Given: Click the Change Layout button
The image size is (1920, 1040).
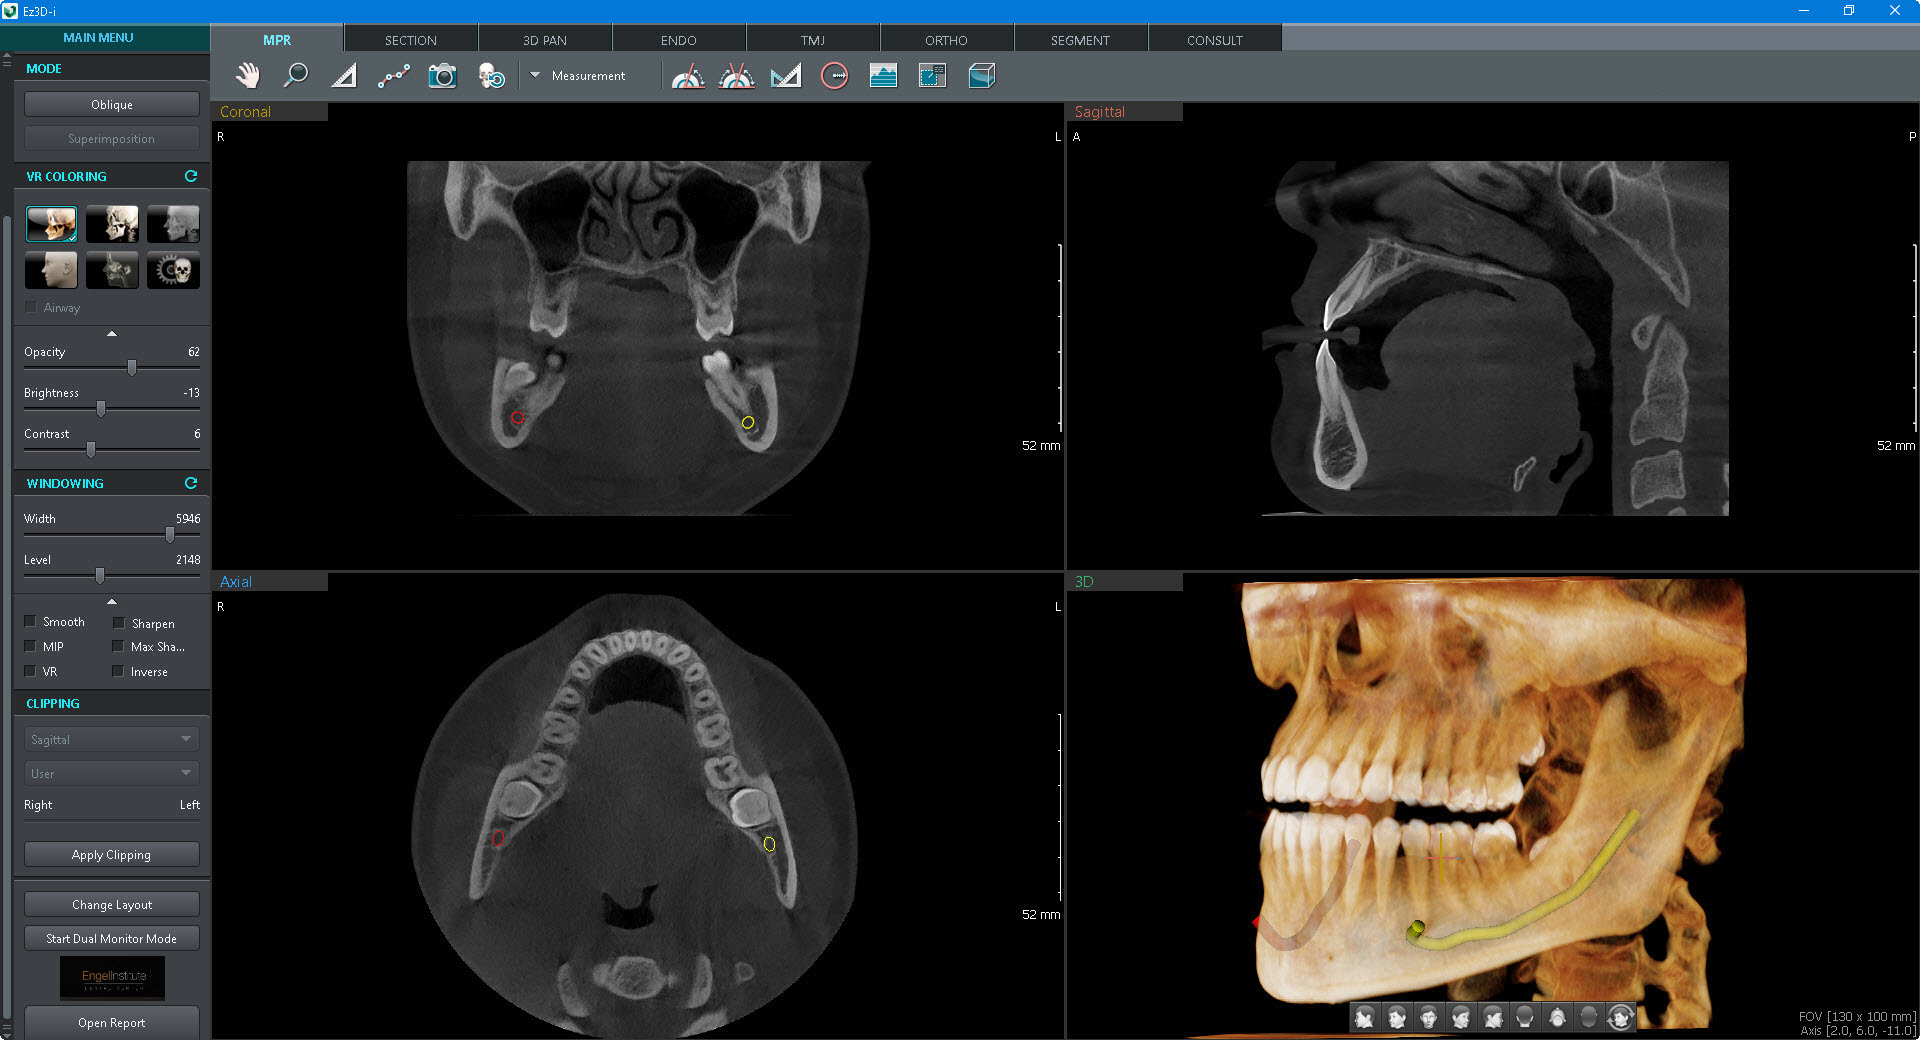Looking at the screenshot, I should tap(112, 905).
